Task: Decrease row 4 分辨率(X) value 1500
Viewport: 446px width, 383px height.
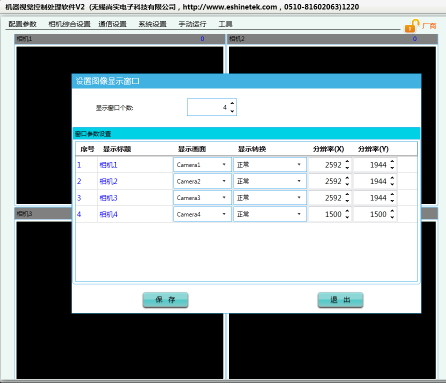Action: (347, 218)
